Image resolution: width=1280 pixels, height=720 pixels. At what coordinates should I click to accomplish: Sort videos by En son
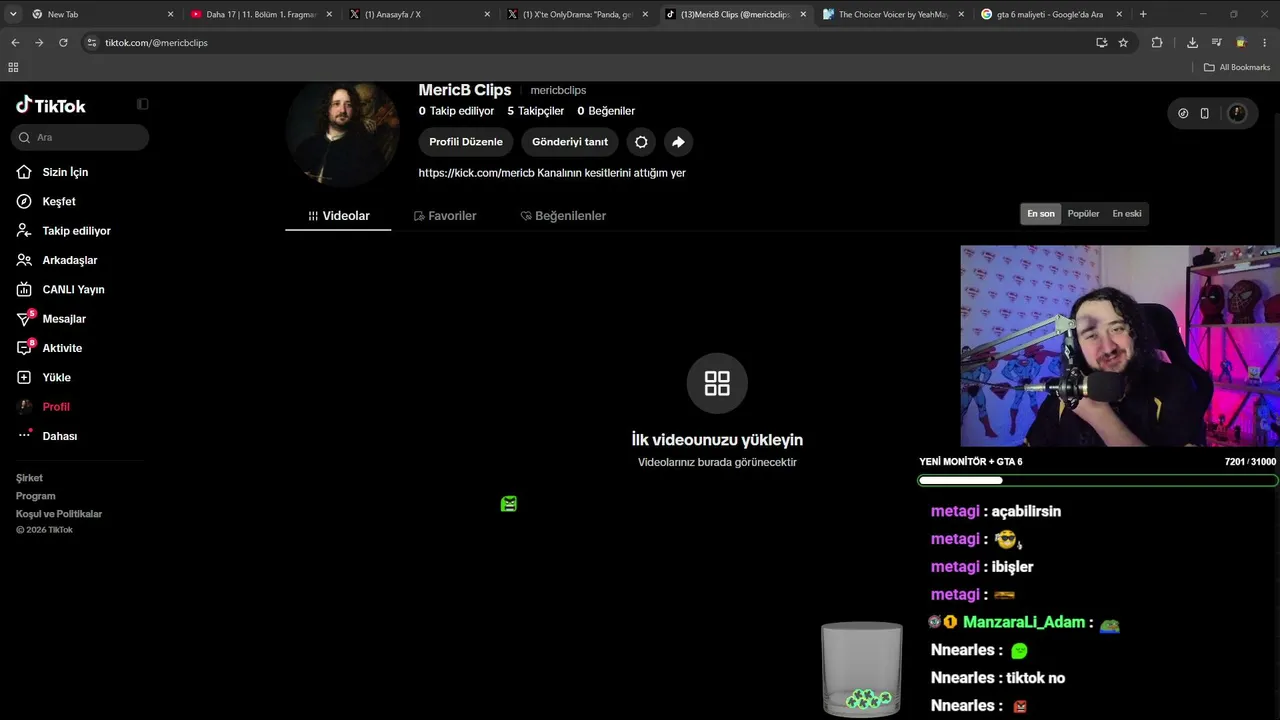click(x=1041, y=213)
